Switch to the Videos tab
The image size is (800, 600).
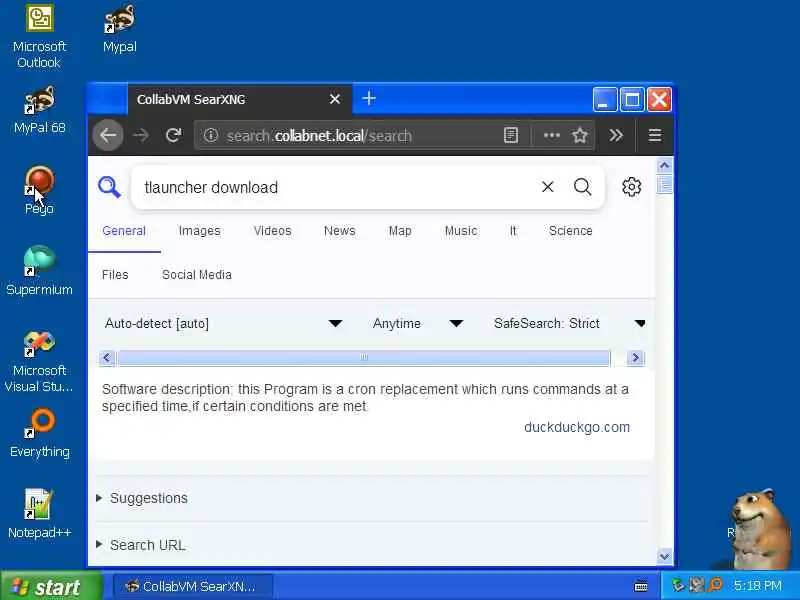tap(272, 231)
